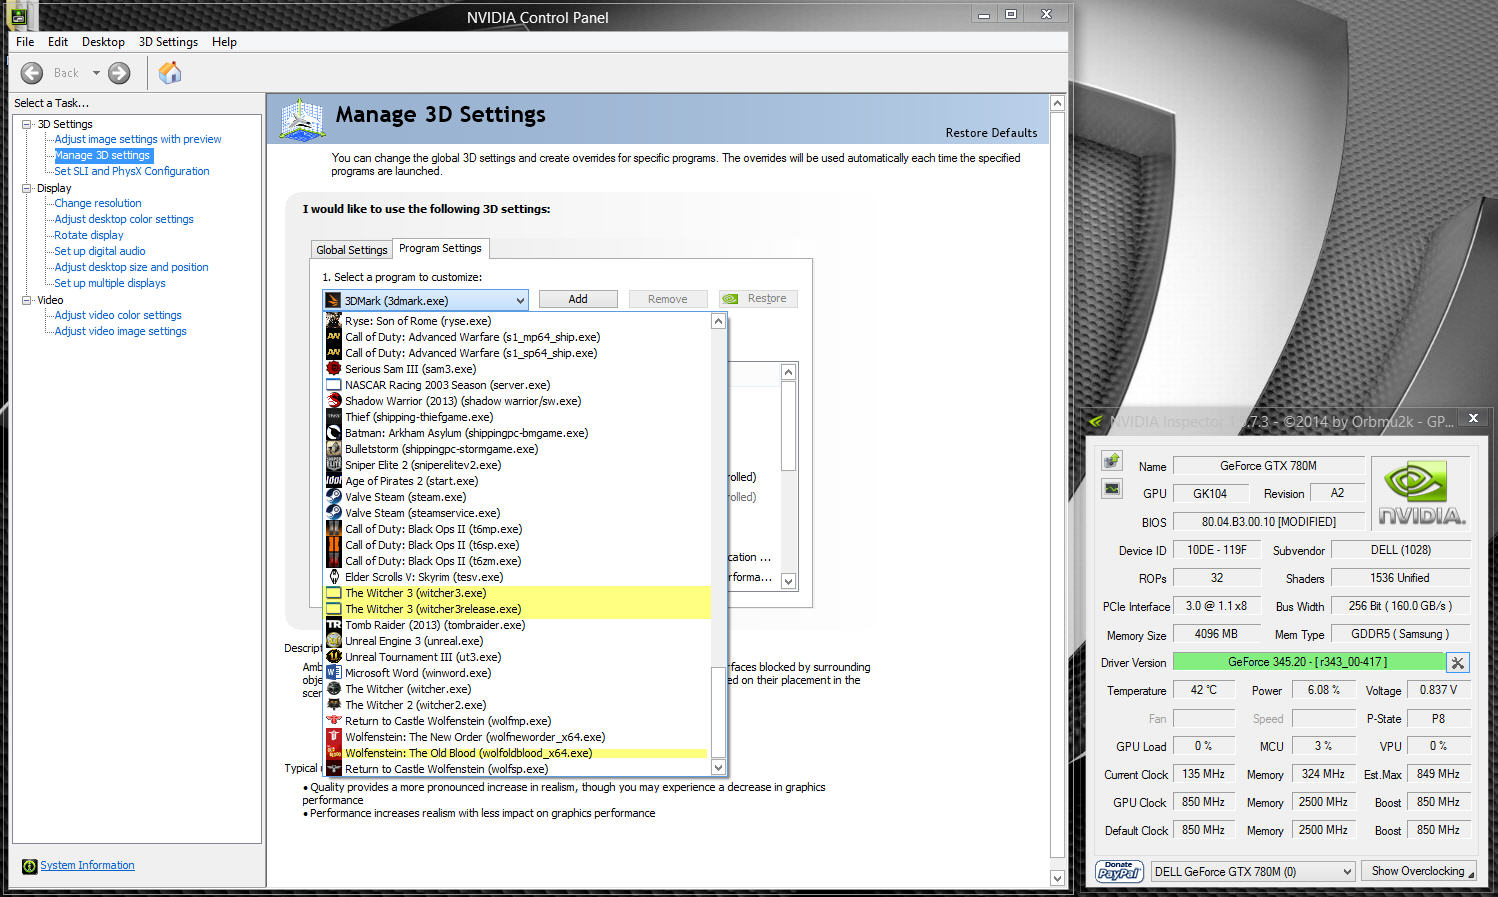Select The Witcher 3 (witcher3release.exe) entry
This screenshot has width=1498, height=897.
[517, 609]
